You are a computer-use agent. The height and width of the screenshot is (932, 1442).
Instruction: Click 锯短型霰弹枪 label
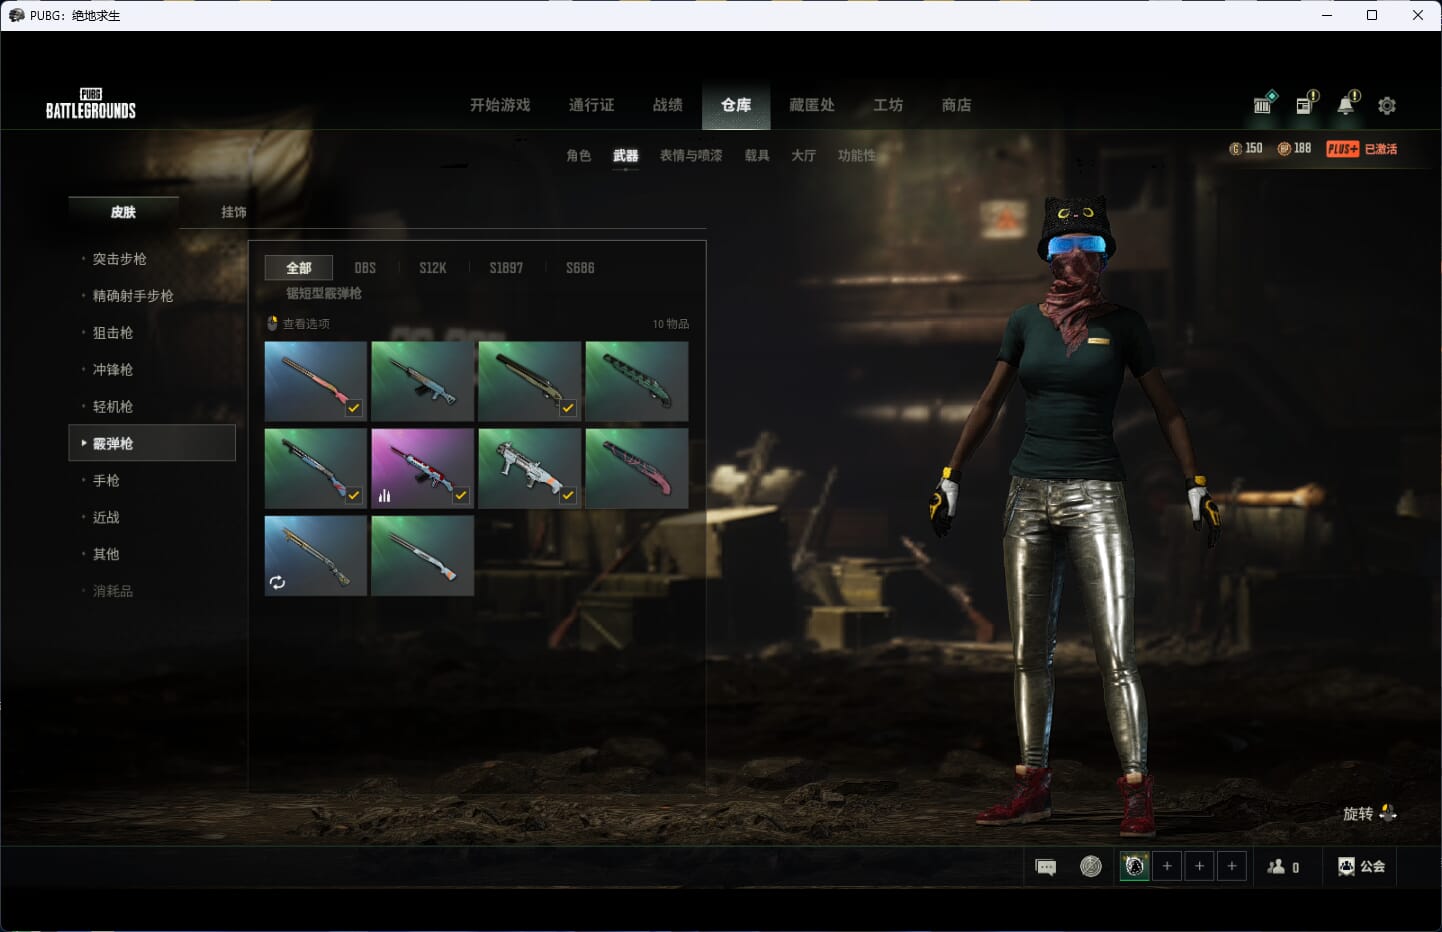pos(324,294)
